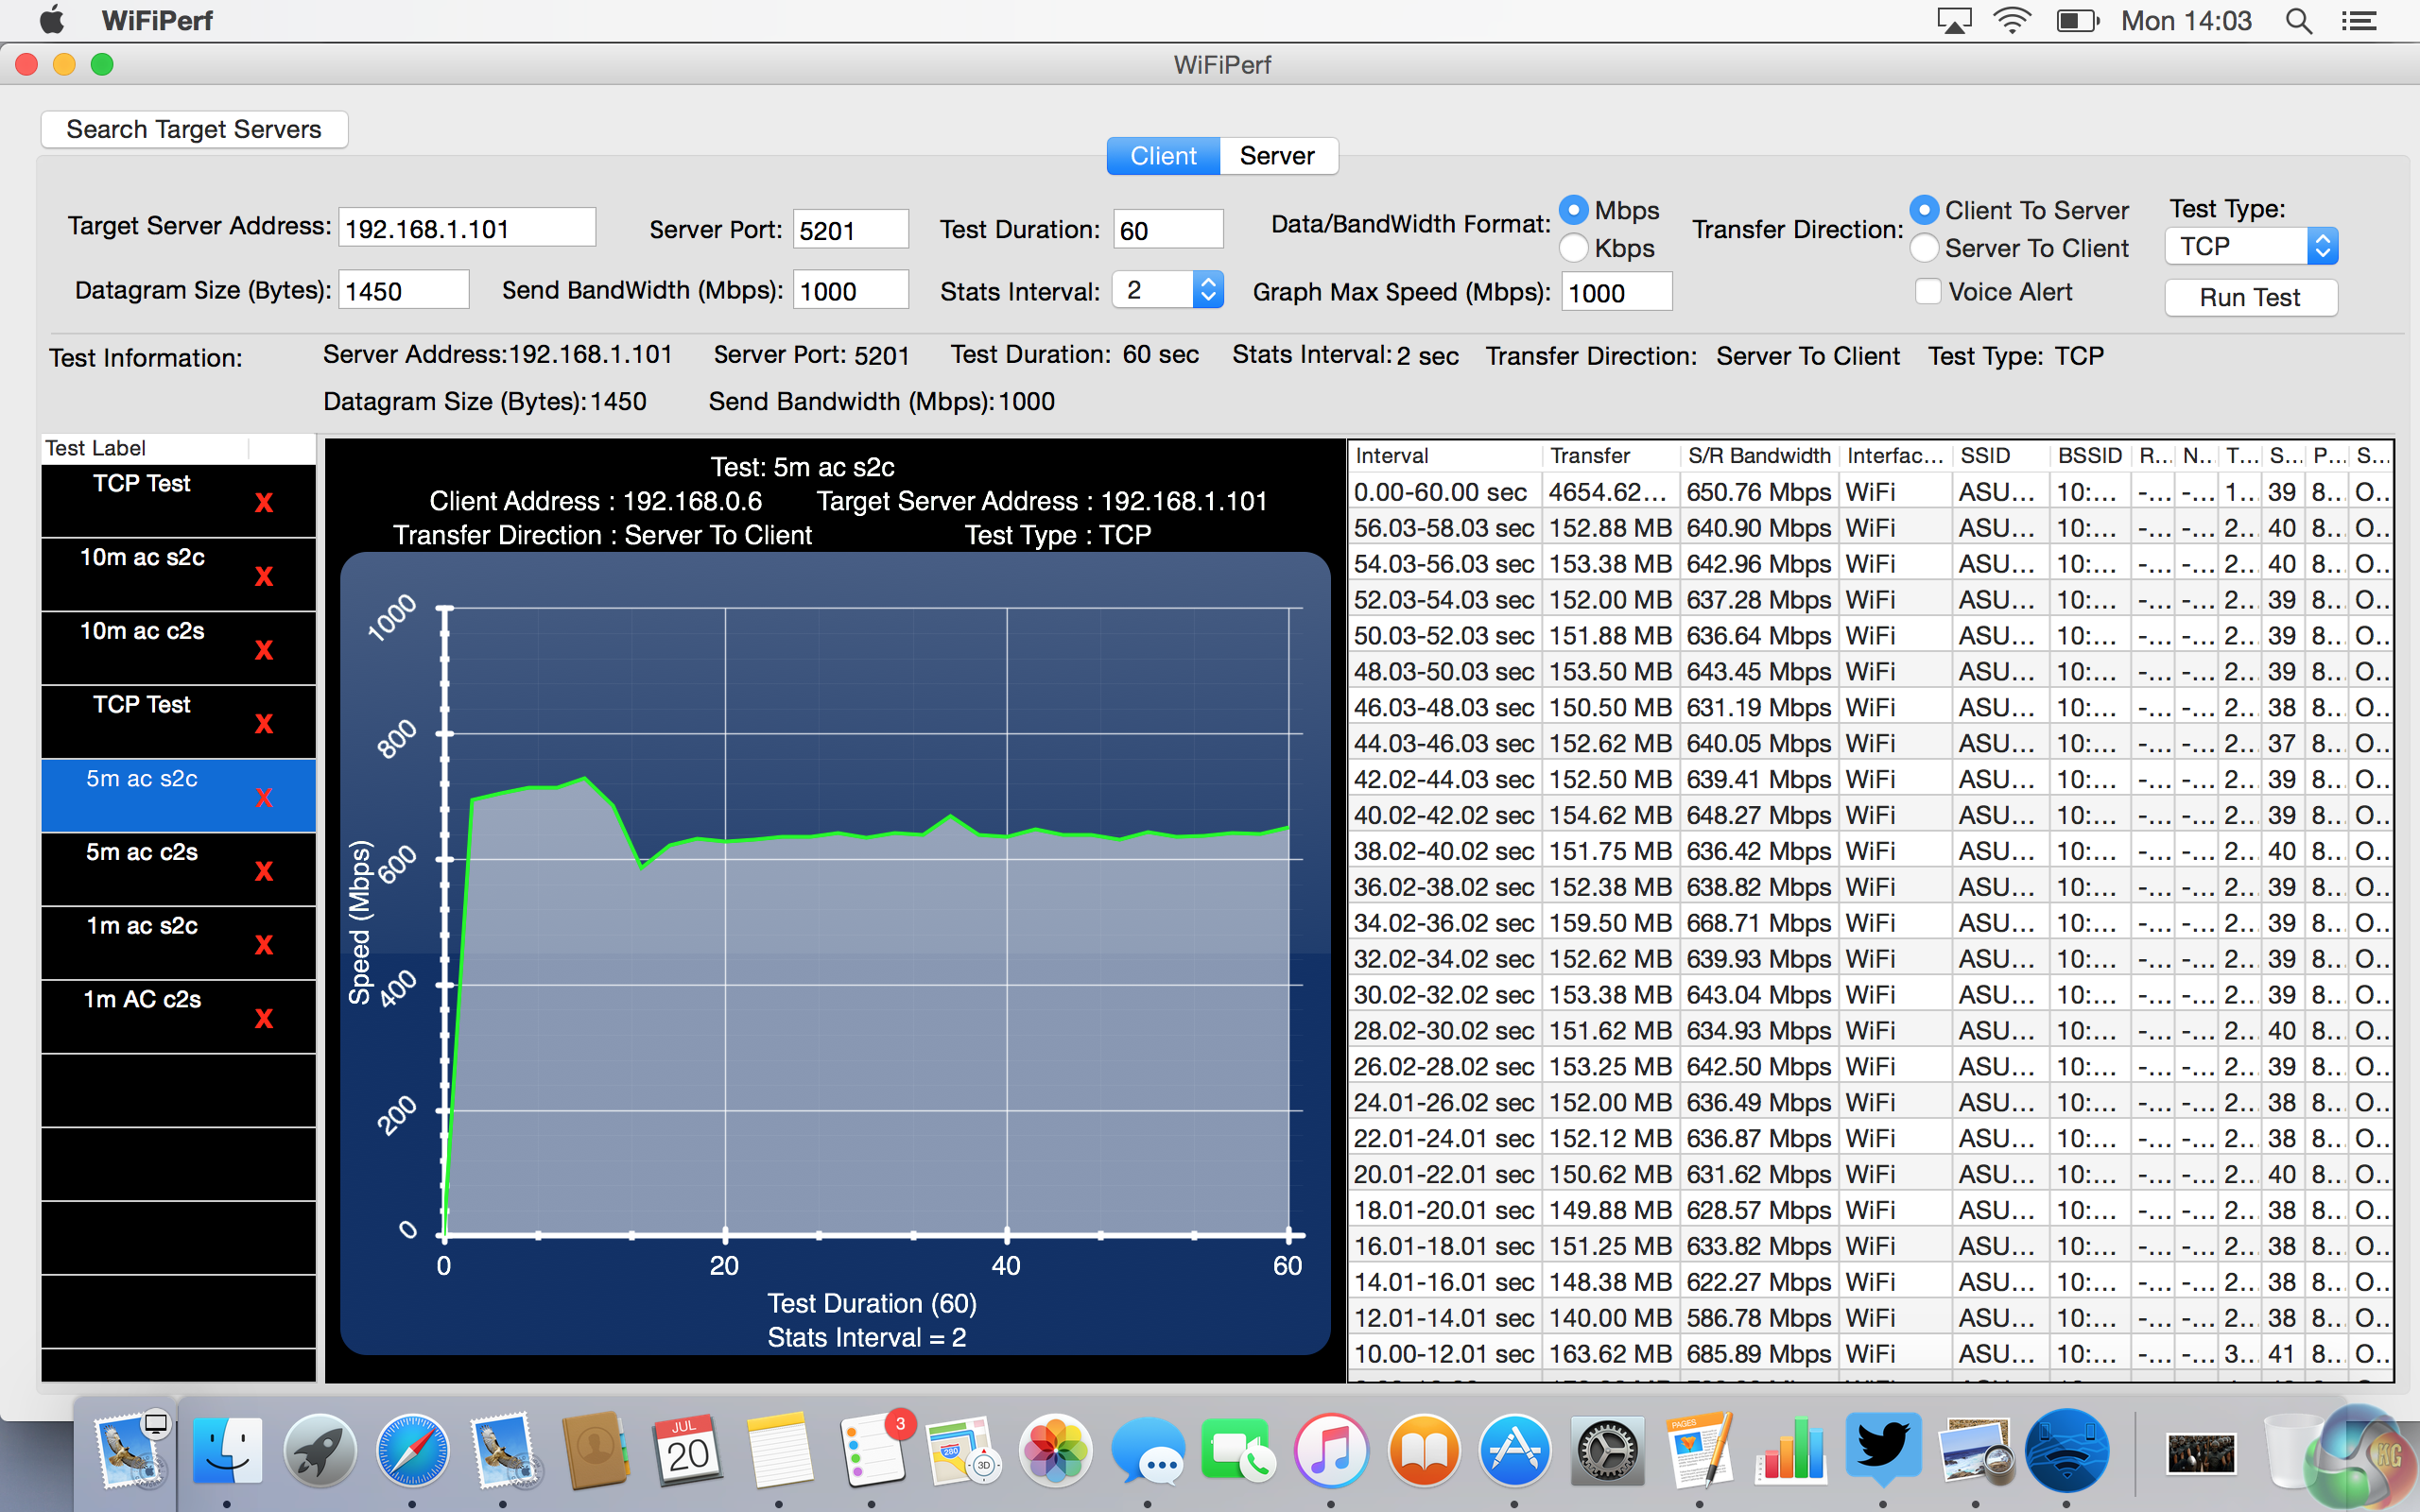Remove the 5m ac c2s test entry

point(264,871)
